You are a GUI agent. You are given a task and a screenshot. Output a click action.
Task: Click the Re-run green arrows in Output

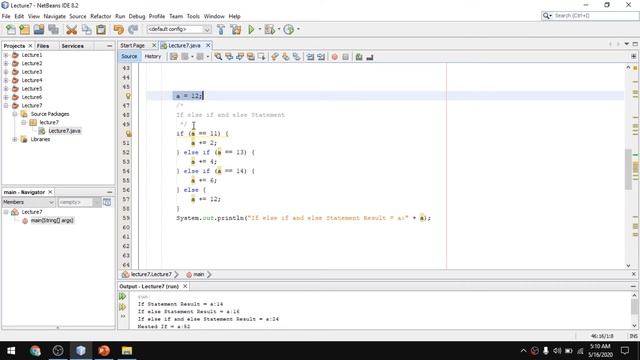122,296
